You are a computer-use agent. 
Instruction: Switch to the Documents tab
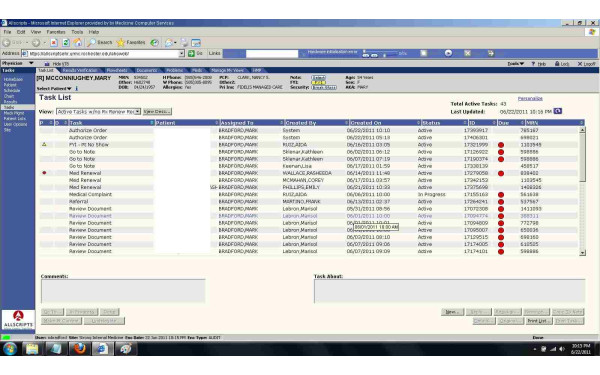pos(147,70)
